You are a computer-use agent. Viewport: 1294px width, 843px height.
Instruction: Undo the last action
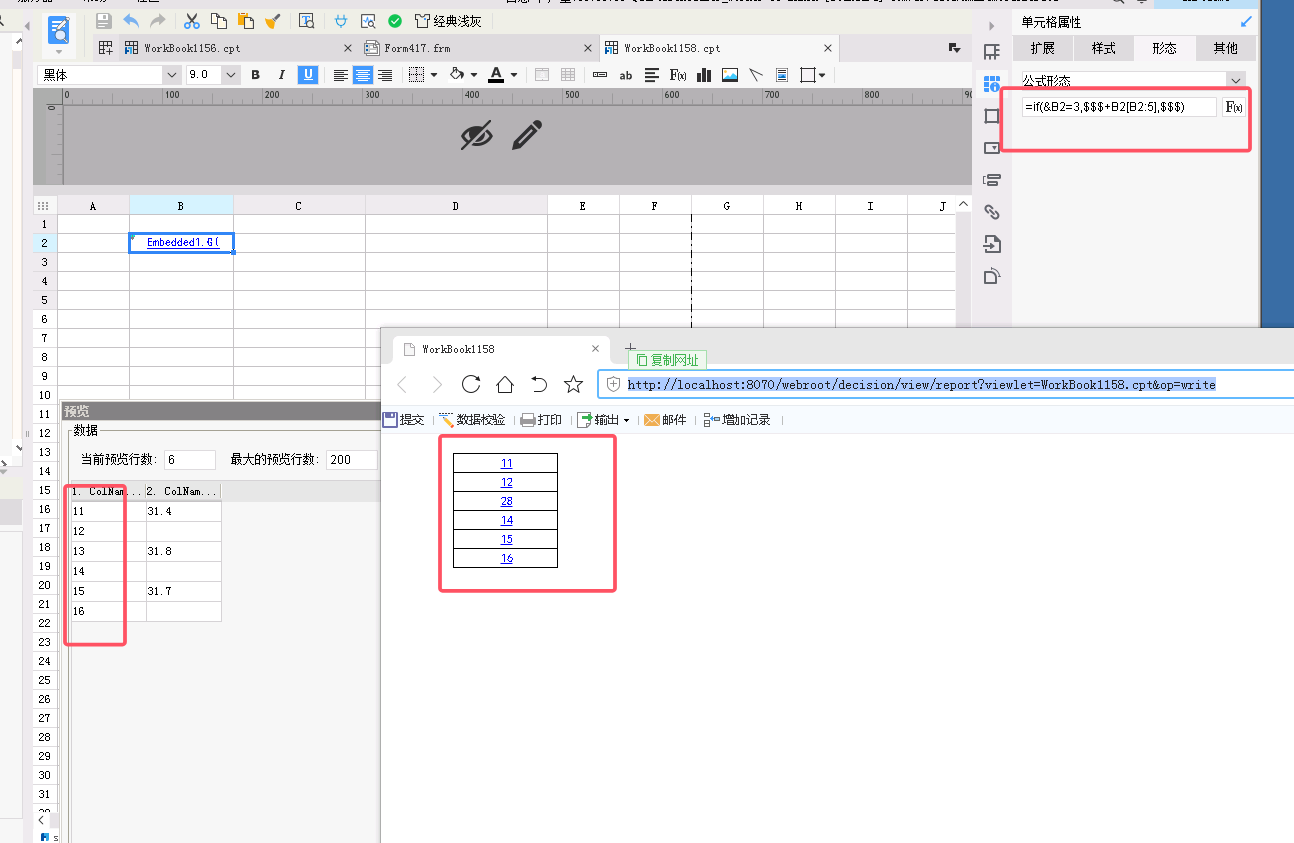tap(131, 20)
